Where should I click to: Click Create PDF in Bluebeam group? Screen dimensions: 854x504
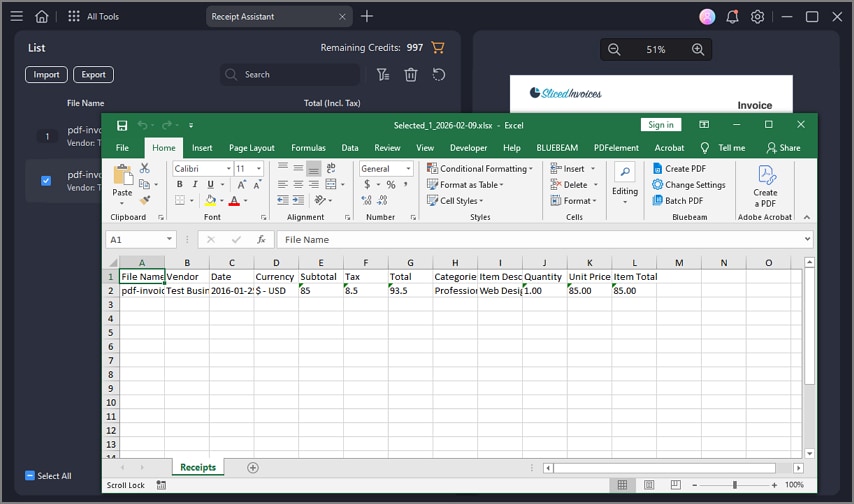(x=679, y=169)
